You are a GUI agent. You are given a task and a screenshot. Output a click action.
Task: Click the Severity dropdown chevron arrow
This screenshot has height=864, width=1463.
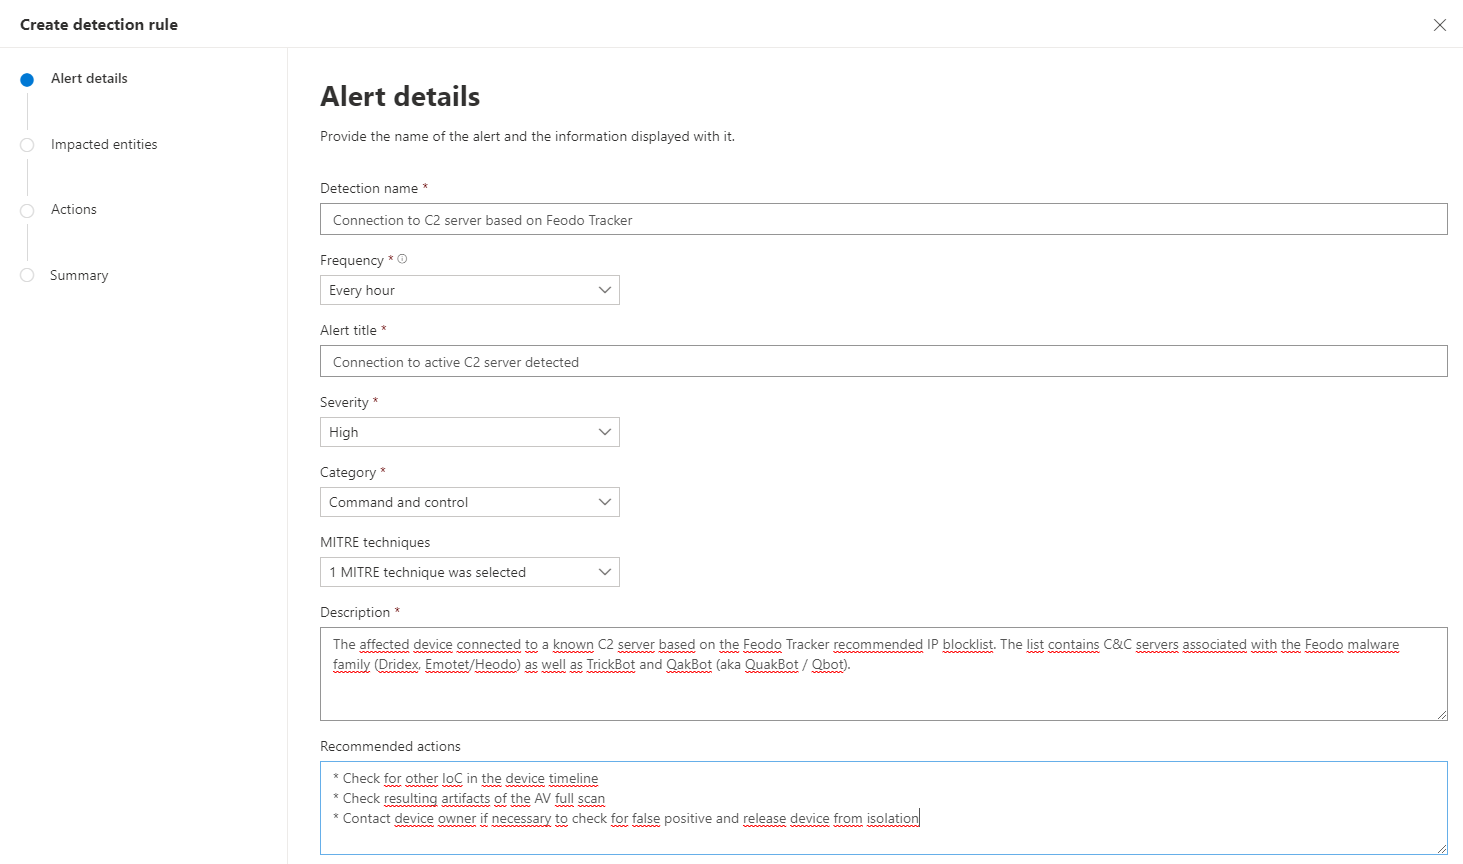coord(604,432)
